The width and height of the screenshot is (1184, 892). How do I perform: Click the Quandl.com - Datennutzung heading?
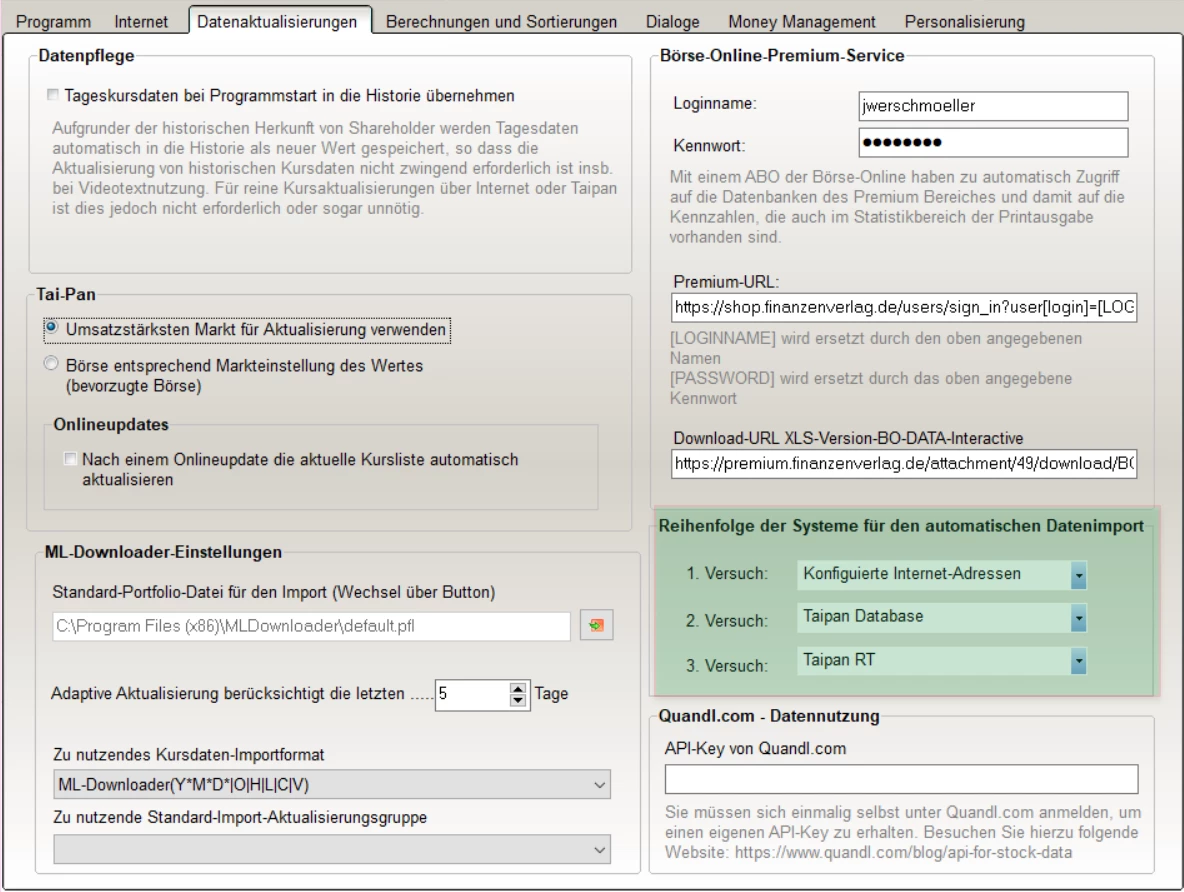(x=769, y=716)
